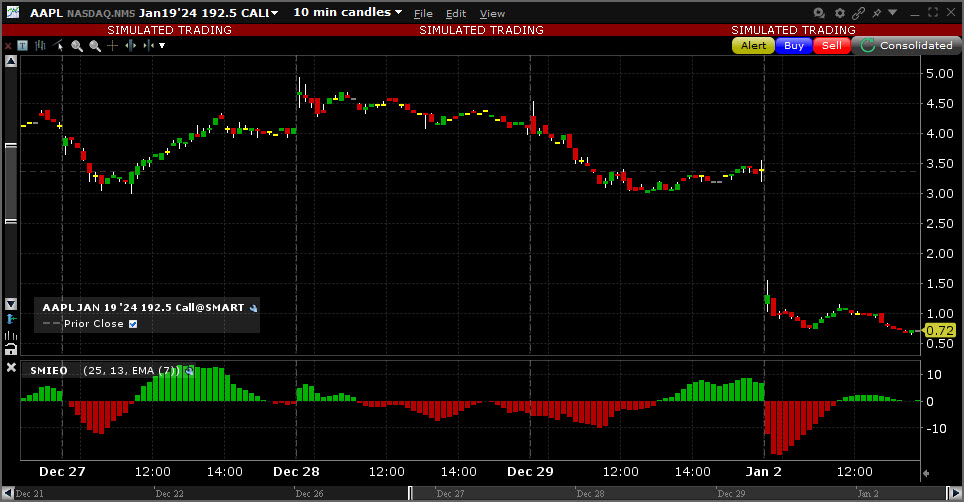Click the blue Buy button
Screen dimensions: 964x502
pyautogui.click(x=794, y=45)
